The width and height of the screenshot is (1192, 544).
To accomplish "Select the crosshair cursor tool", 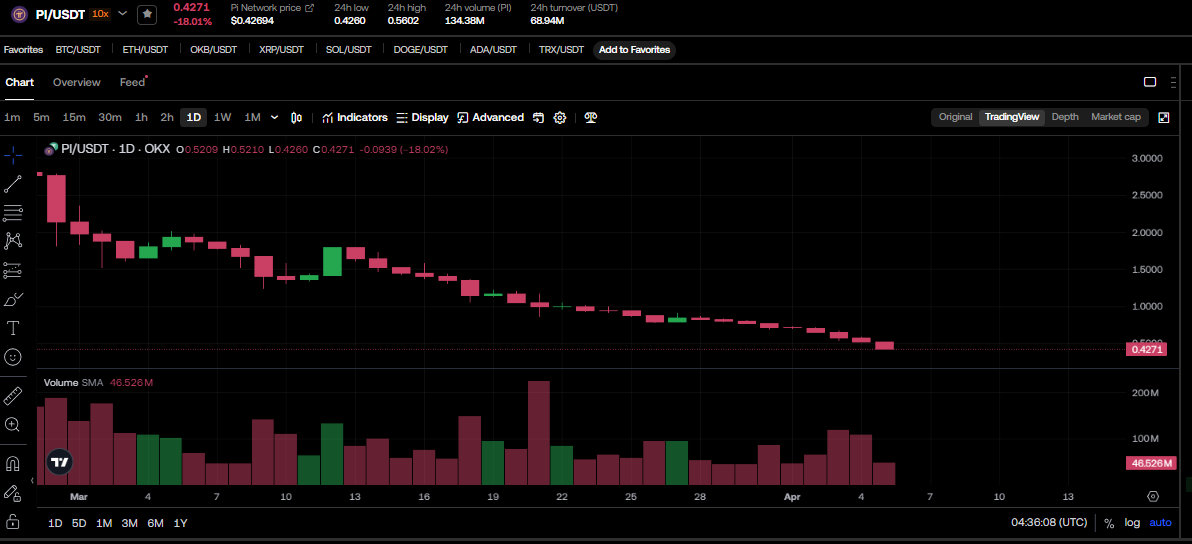I will (x=13, y=156).
